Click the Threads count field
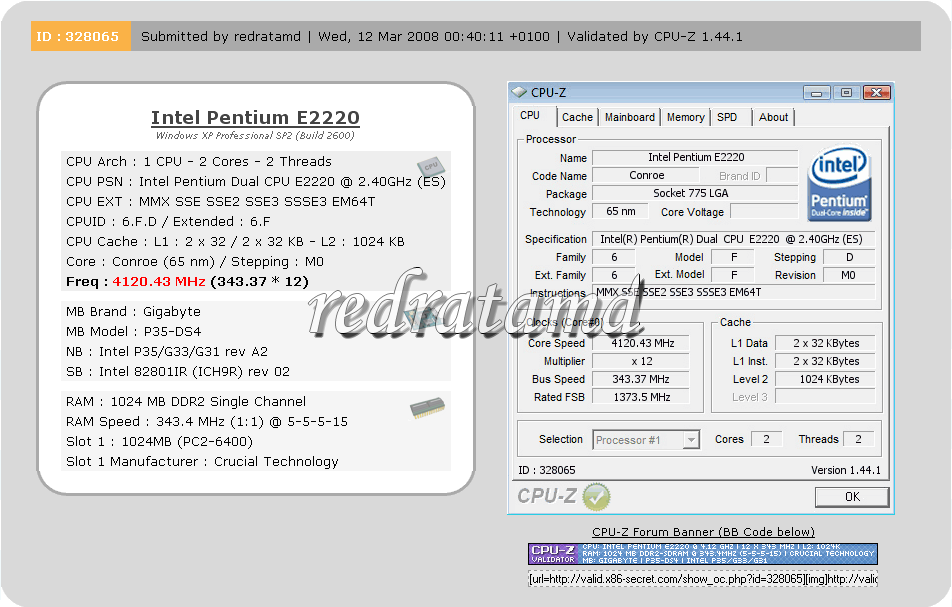Screen dimensions: 952x607 (x=858, y=439)
